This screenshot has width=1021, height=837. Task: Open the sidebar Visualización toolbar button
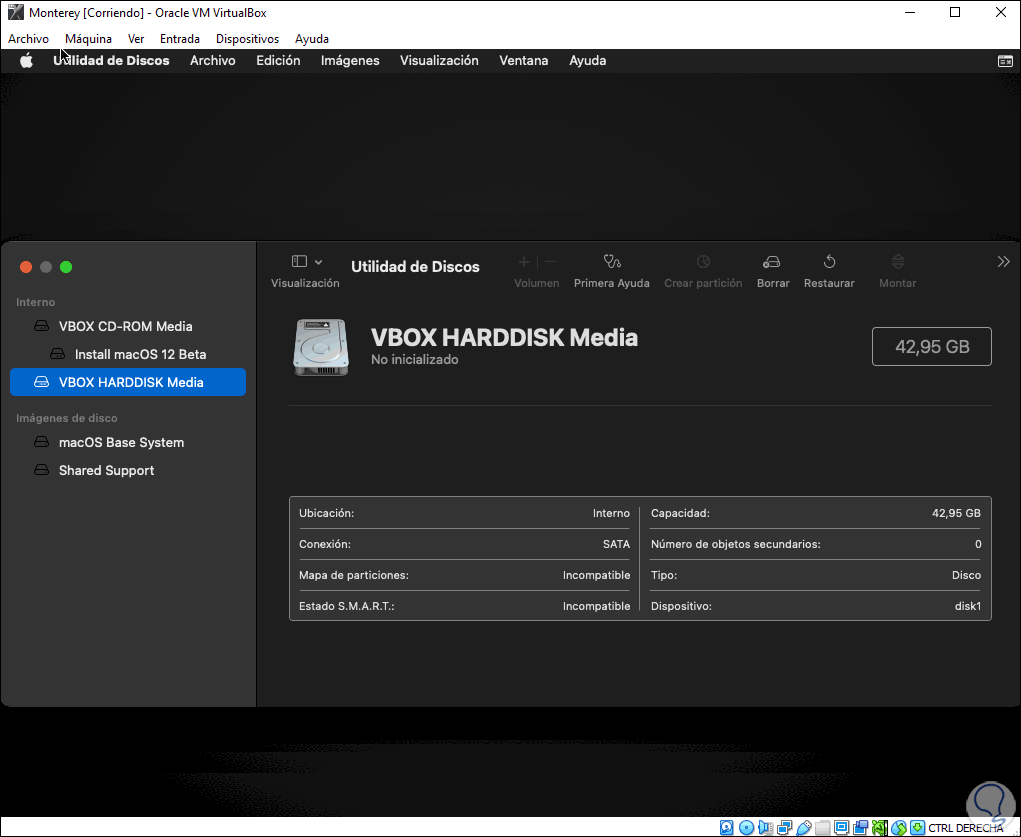[x=300, y=261]
